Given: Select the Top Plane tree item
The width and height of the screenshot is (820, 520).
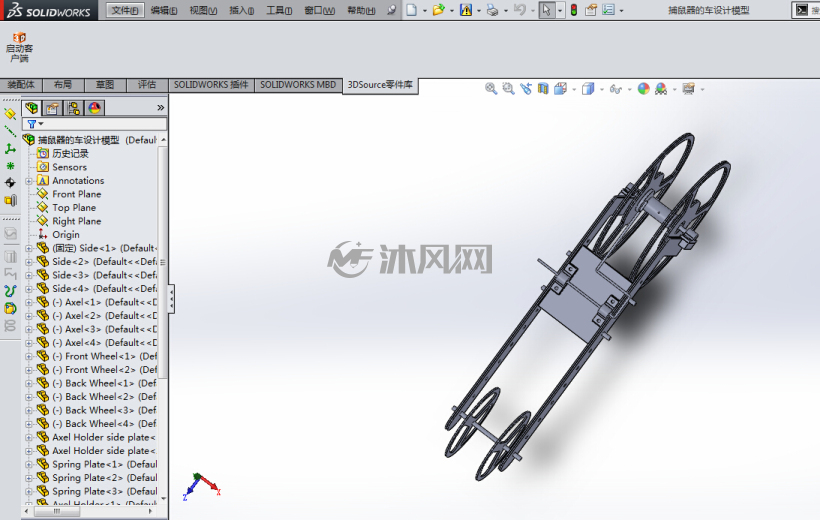Looking at the screenshot, I should 74,208.
